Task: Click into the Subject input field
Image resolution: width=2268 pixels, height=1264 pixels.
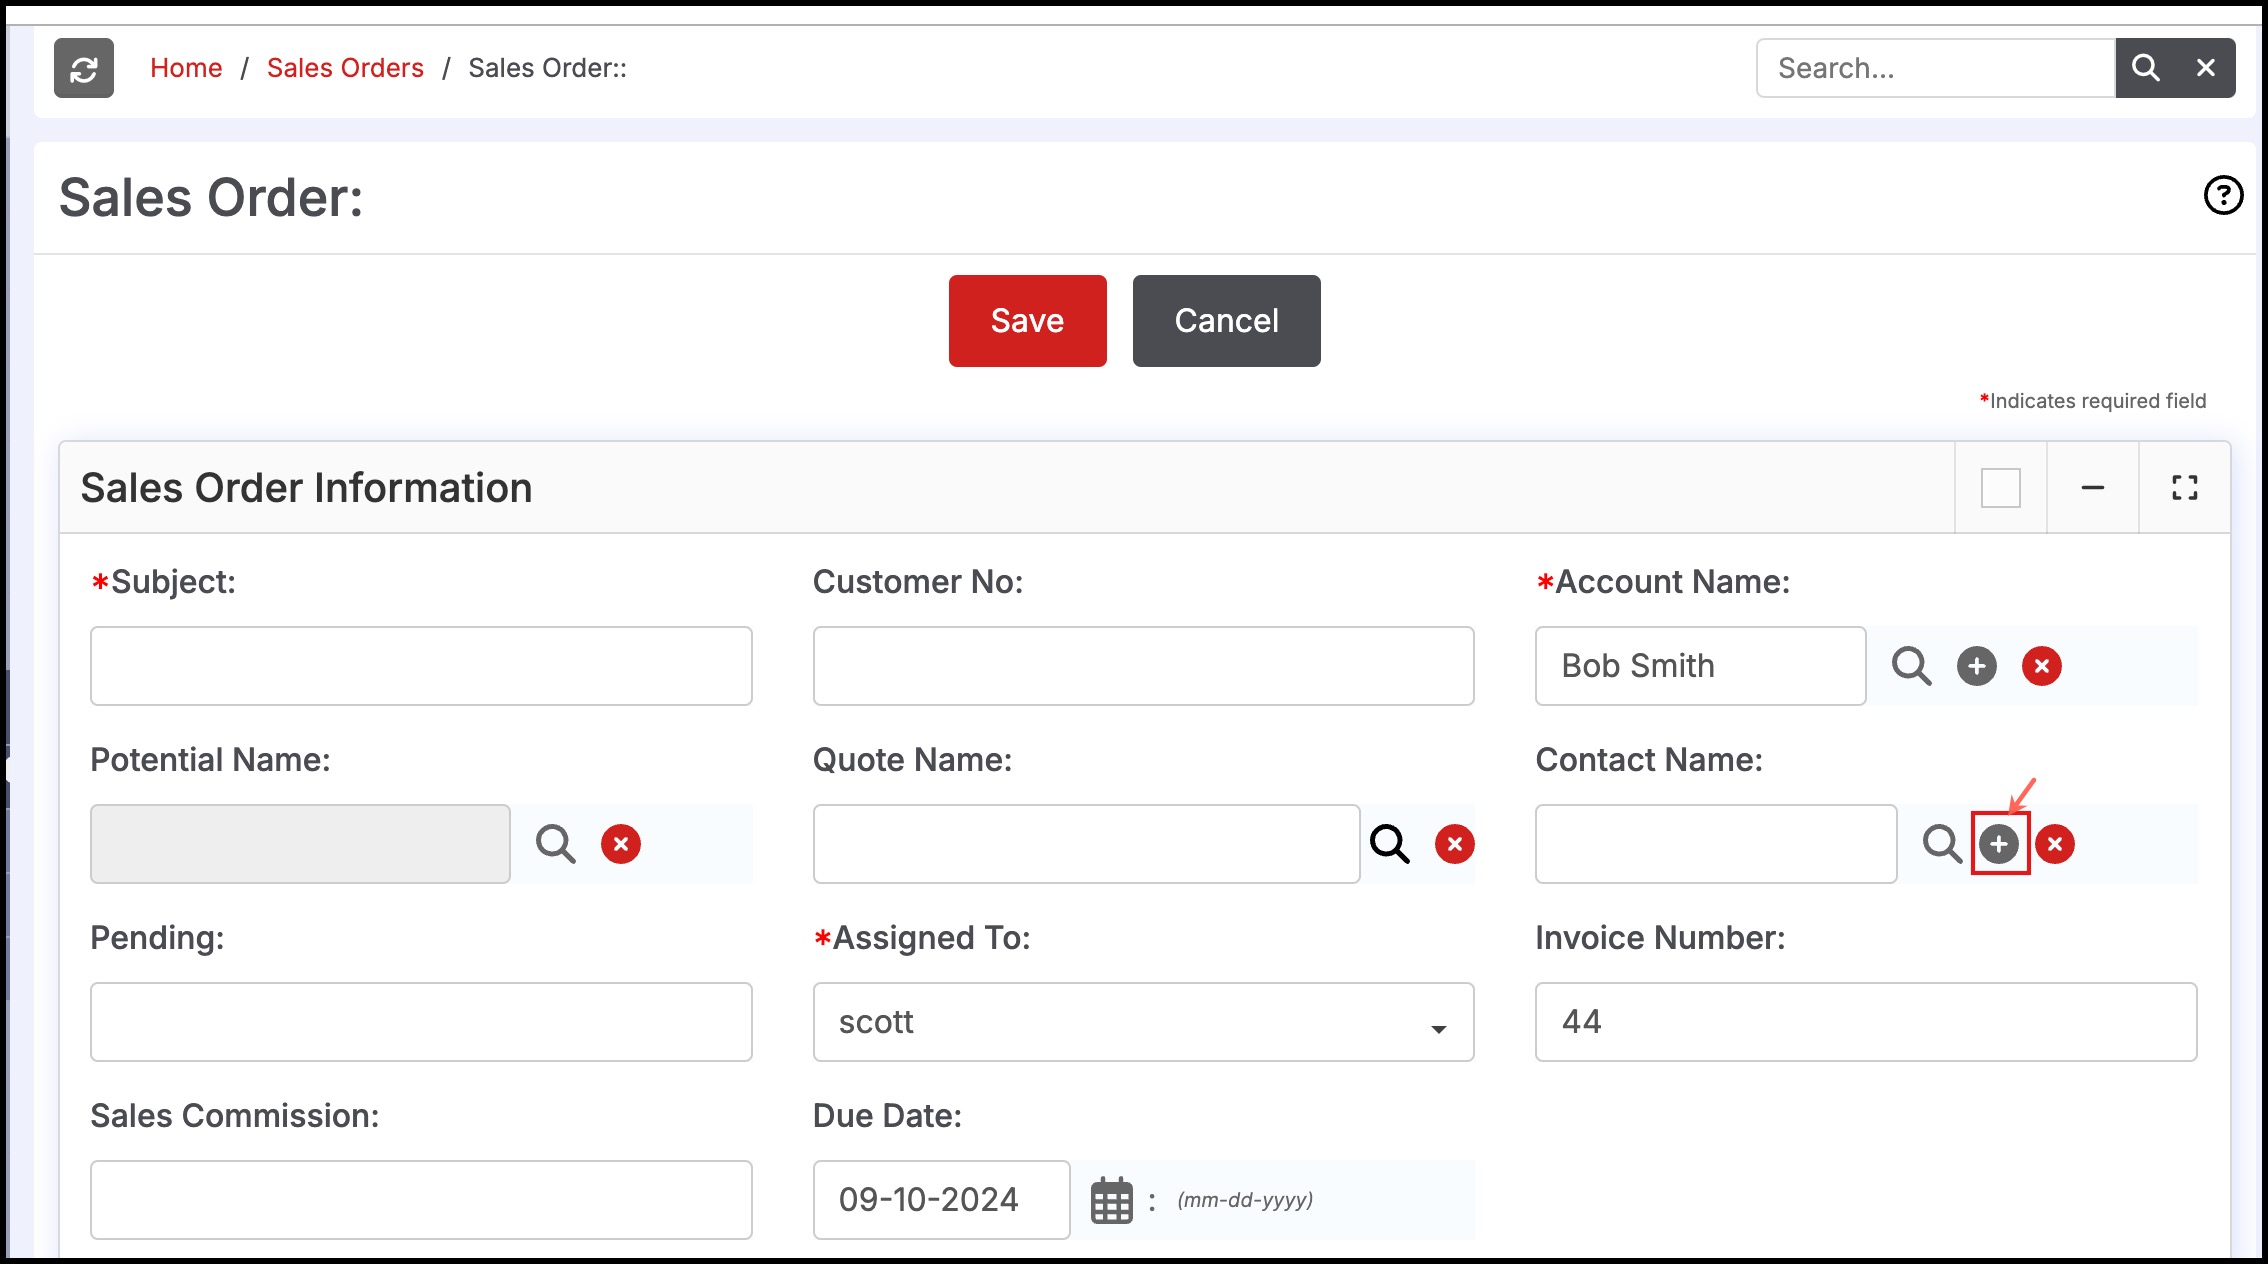Action: pos(421,666)
